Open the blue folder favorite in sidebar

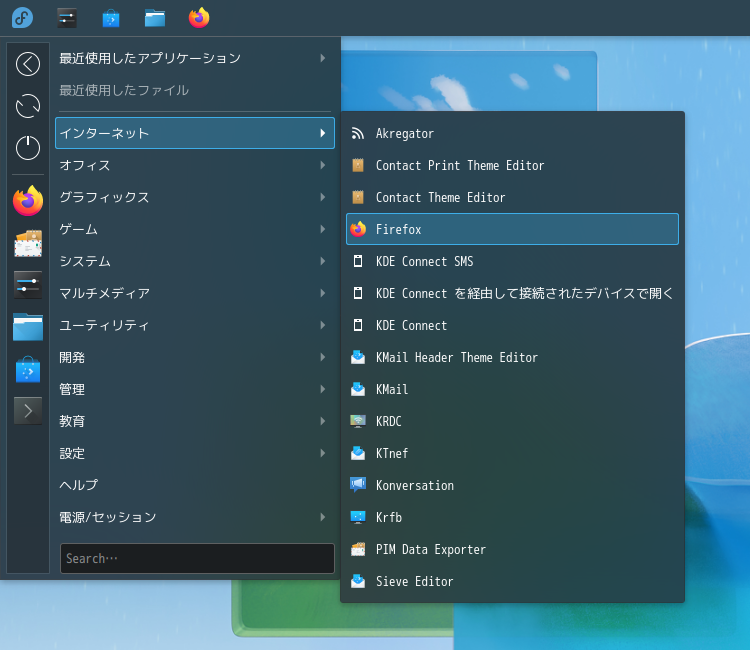click(x=28, y=327)
